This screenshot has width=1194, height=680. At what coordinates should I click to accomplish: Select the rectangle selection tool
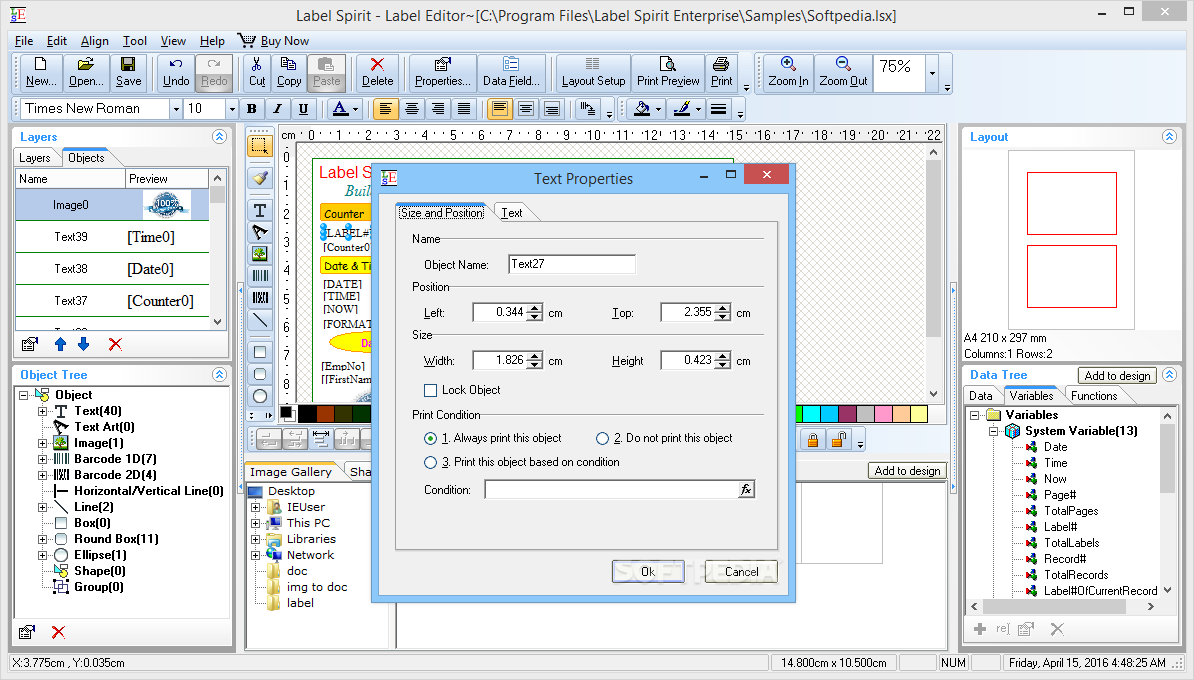(x=260, y=145)
